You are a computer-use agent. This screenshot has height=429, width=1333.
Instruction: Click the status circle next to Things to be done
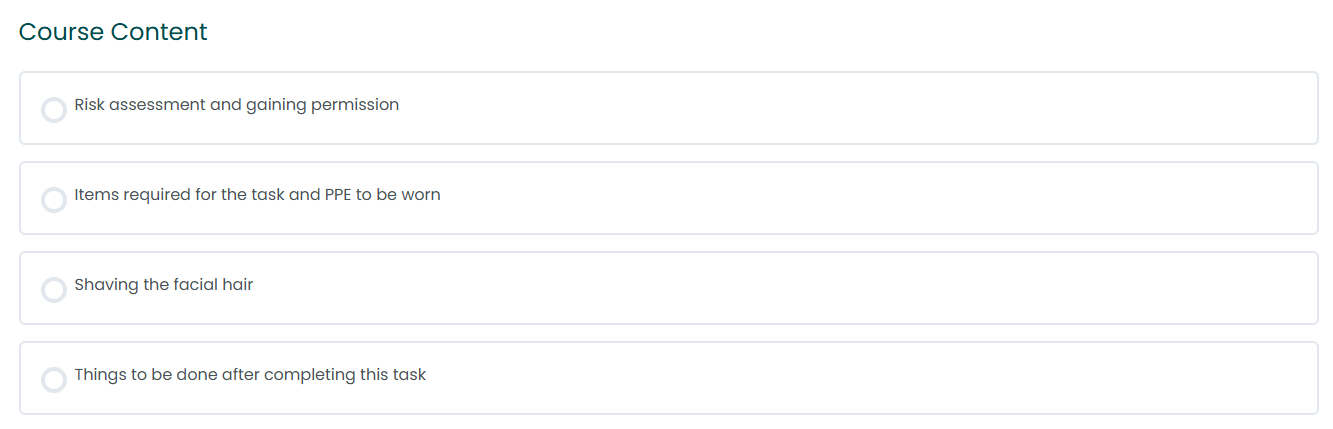[54, 380]
